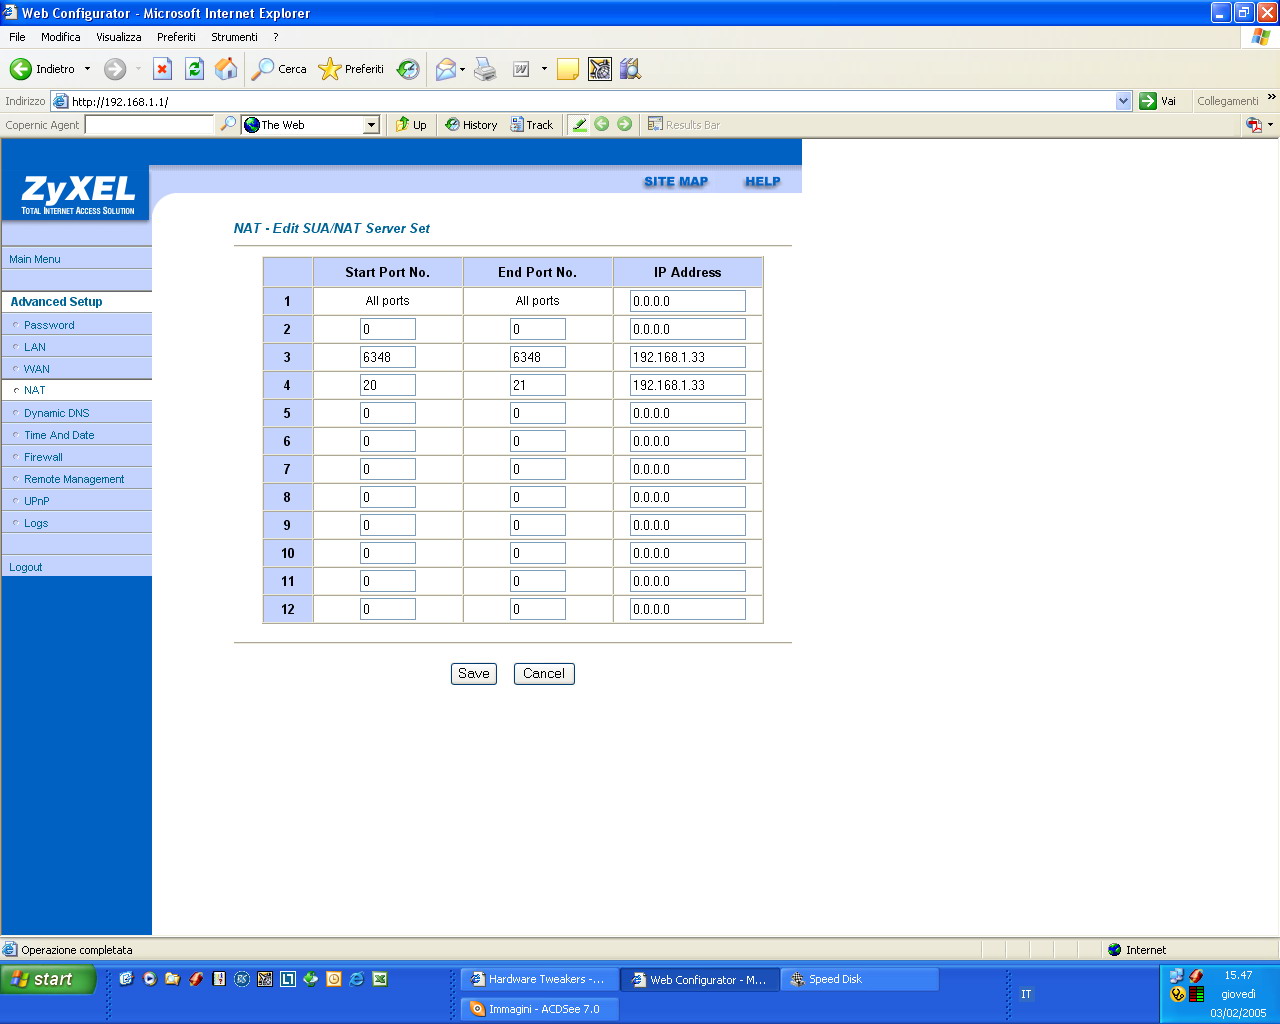Open the history clock icon in the toolbar

click(x=408, y=69)
